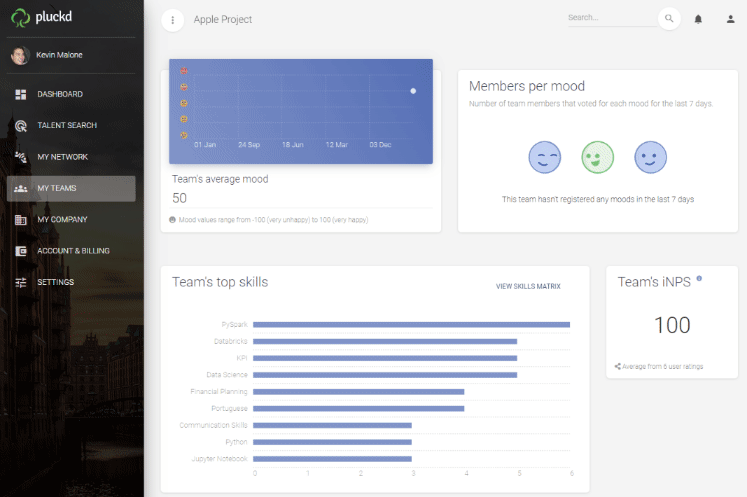Click the Financial Planning skill bar
Image resolution: width=747 pixels, height=497 pixels.
point(358,392)
